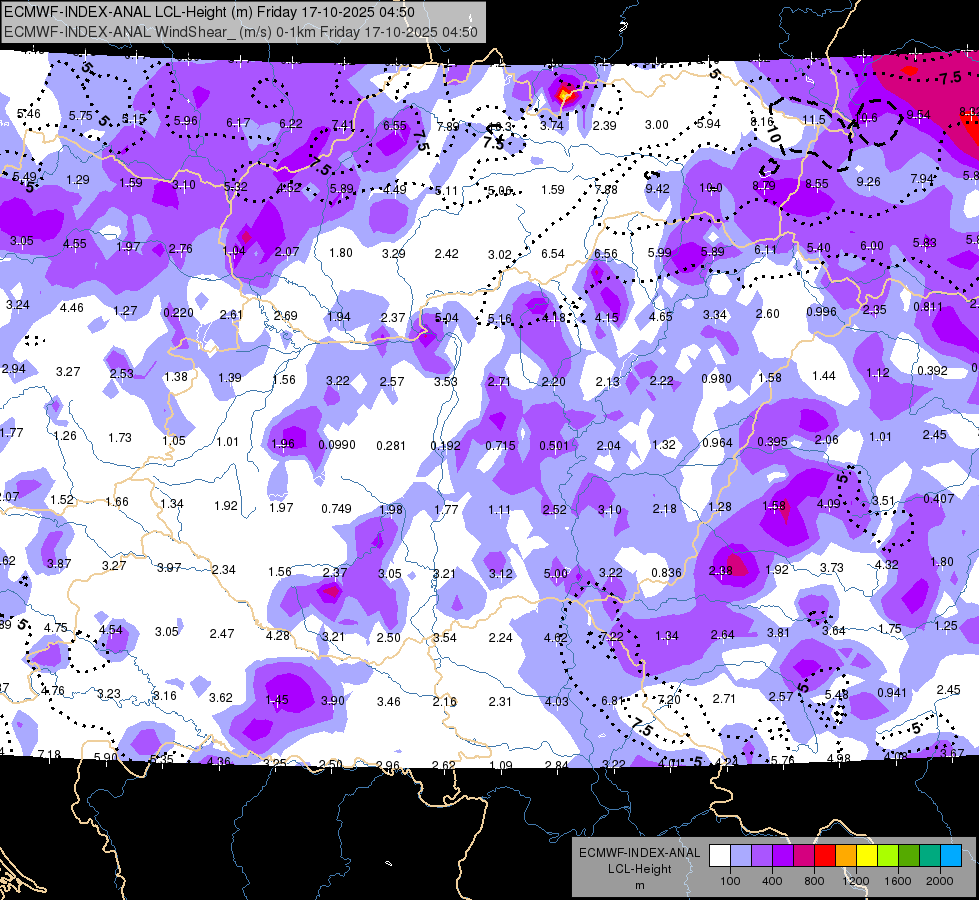Click the legend tick label 100

pos(730,881)
